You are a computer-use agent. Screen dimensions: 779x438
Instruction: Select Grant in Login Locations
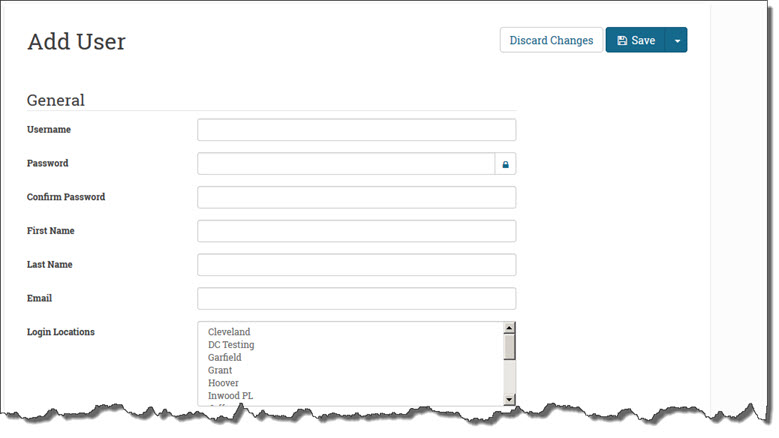220,371
